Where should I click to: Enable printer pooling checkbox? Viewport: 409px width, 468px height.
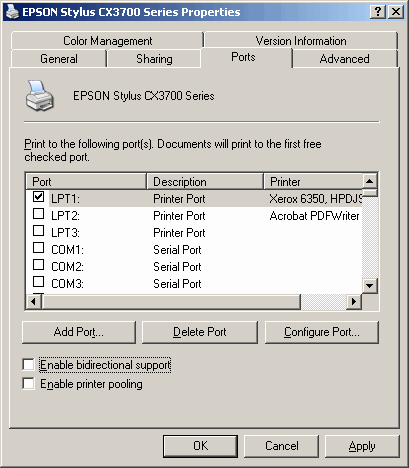coord(28,383)
